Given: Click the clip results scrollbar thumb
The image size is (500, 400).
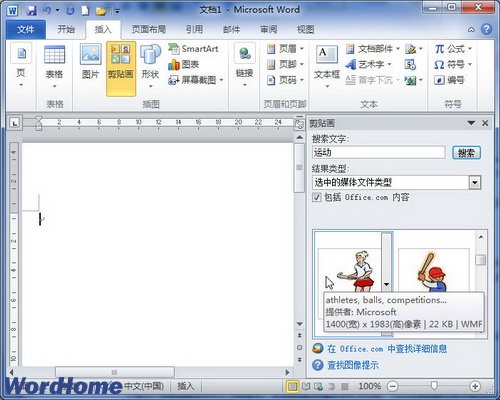Looking at the screenshot, I should point(480,259).
